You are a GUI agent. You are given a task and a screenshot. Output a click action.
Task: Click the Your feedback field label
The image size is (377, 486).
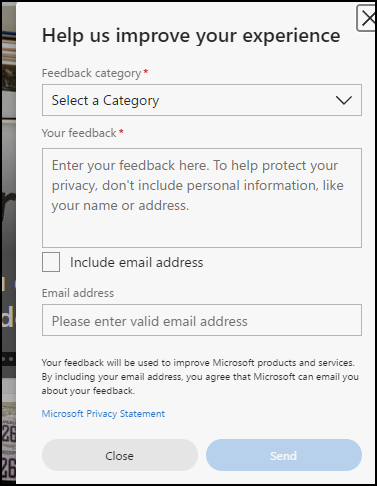pyautogui.click(x=79, y=133)
